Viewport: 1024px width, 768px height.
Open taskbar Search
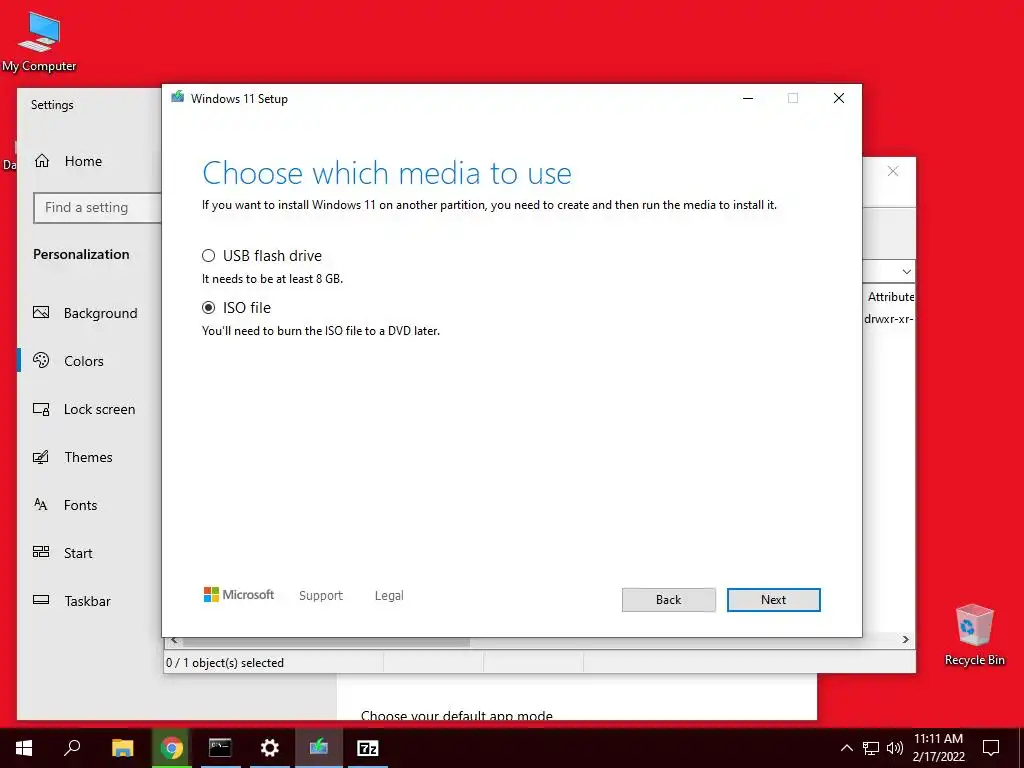point(72,748)
